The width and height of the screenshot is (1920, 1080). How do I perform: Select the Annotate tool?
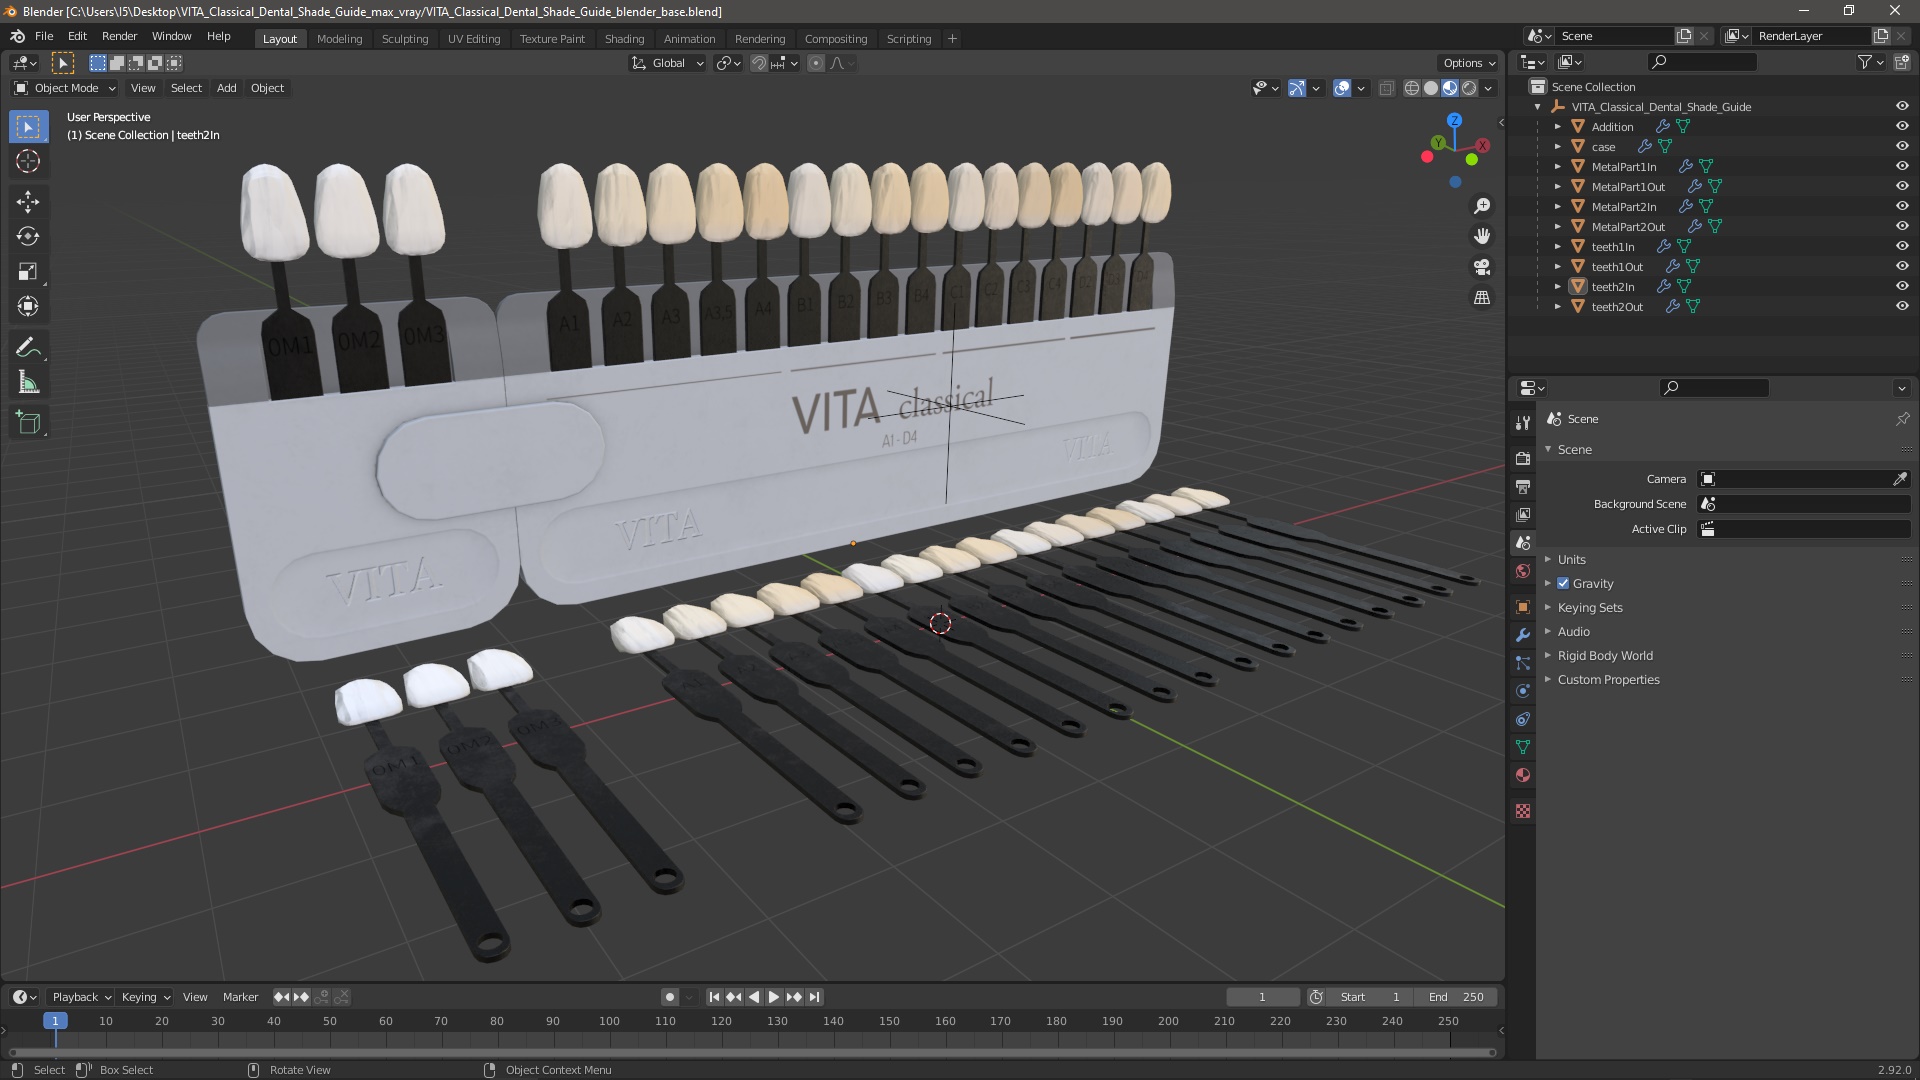tap(28, 348)
